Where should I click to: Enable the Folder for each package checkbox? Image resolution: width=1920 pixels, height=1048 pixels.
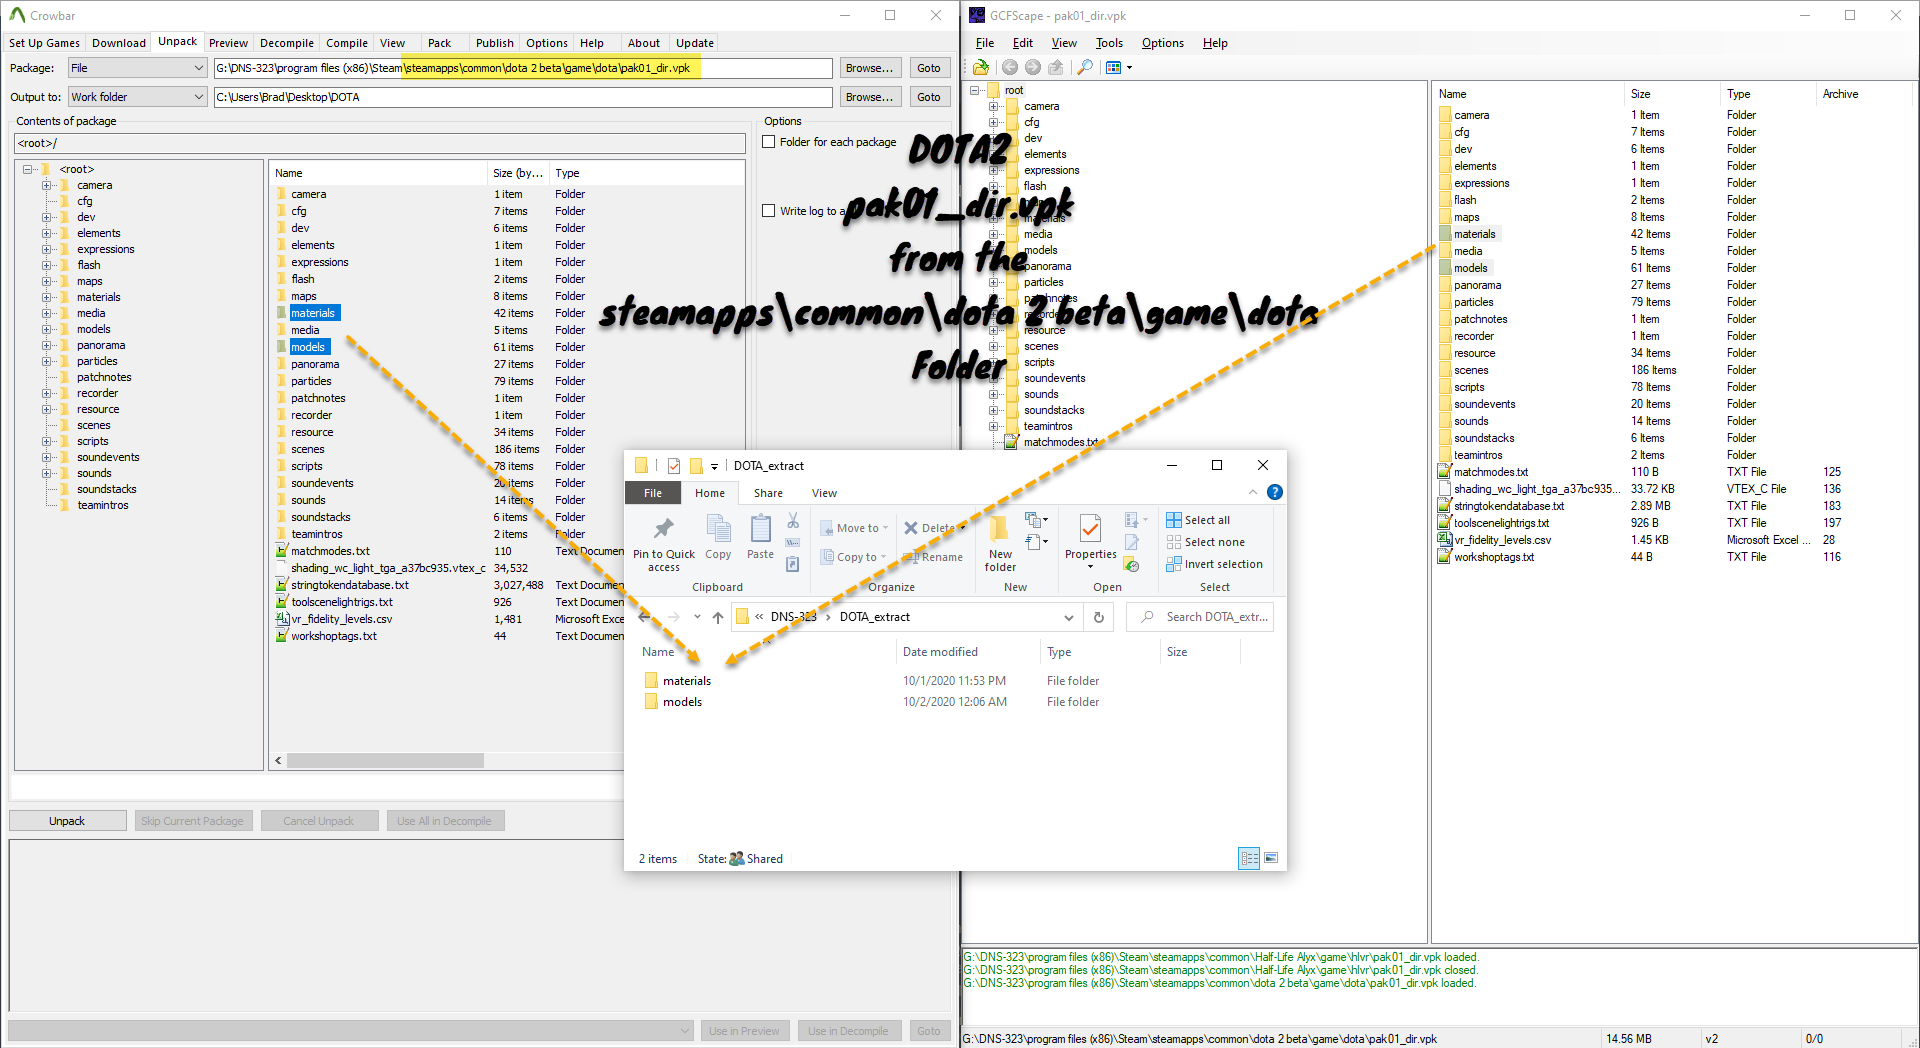769,142
